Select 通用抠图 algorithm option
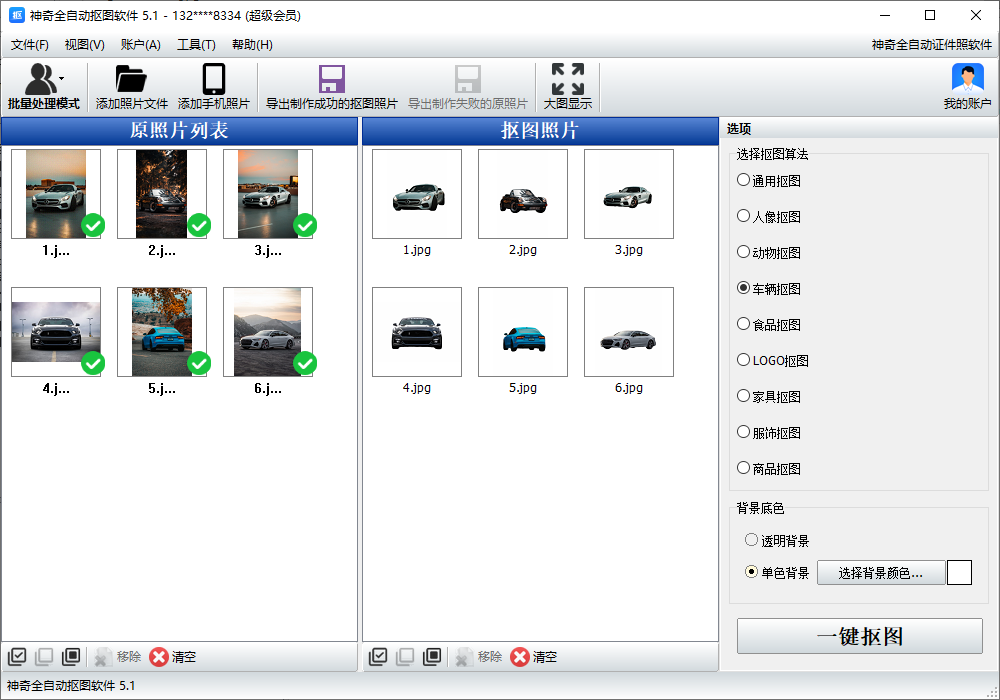1000x700 pixels. coord(743,180)
